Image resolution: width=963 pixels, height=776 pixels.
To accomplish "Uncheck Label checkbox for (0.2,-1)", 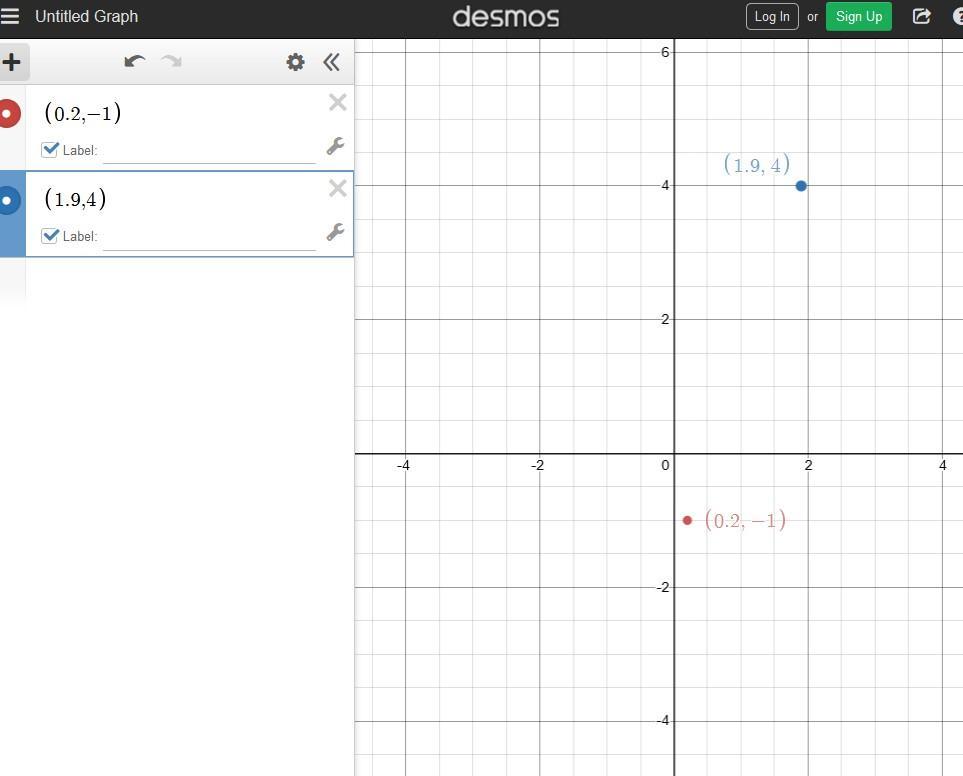I will (50, 150).
